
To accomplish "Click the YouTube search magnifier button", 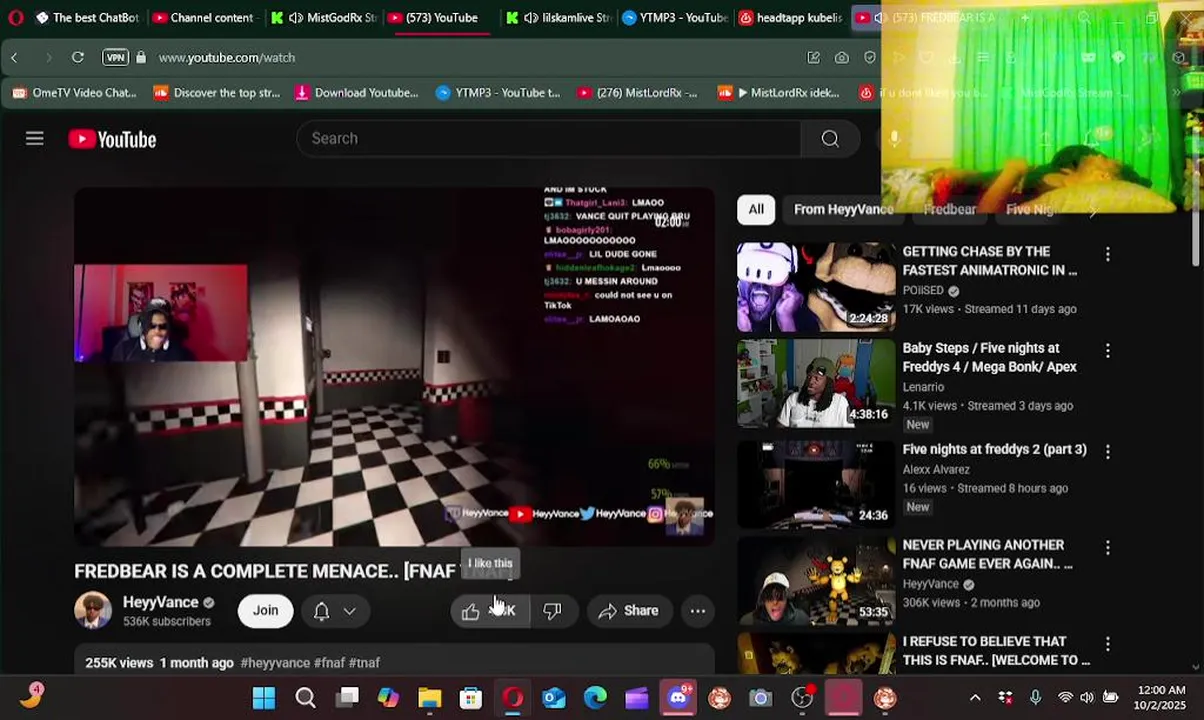I will coord(830,139).
